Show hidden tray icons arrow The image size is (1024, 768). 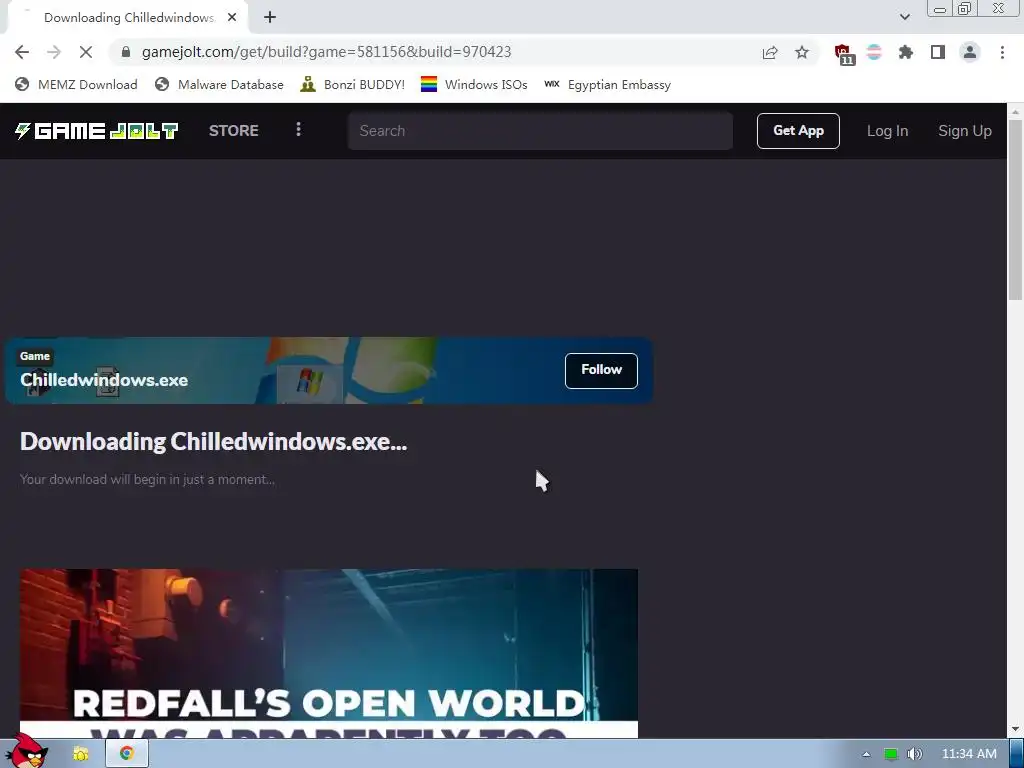pyautogui.click(x=866, y=754)
